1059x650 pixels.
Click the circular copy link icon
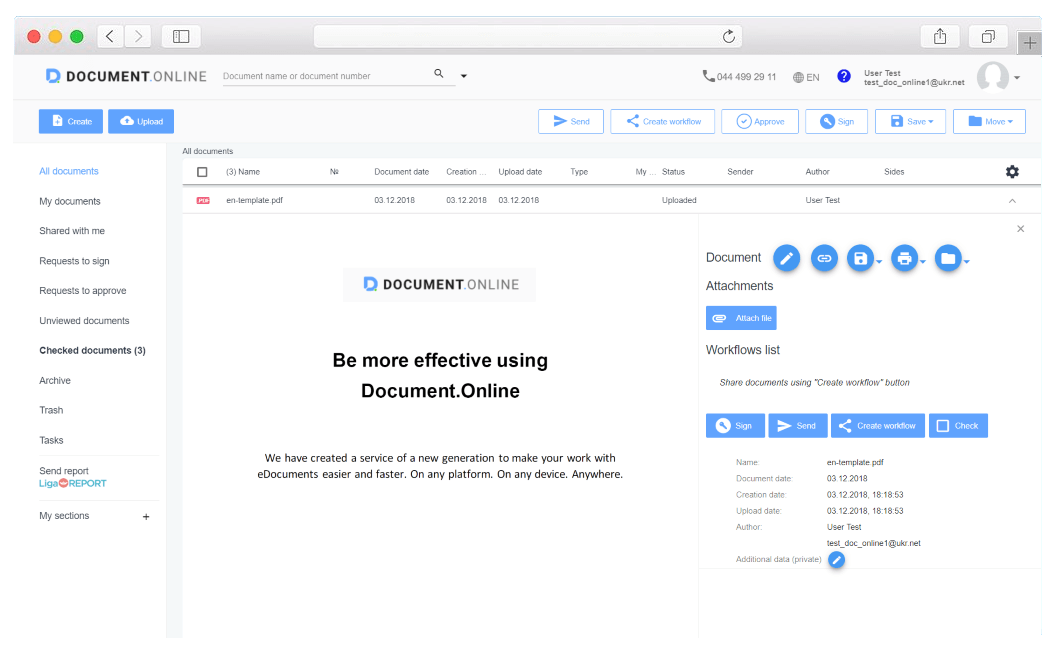click(x=824, y=259)
